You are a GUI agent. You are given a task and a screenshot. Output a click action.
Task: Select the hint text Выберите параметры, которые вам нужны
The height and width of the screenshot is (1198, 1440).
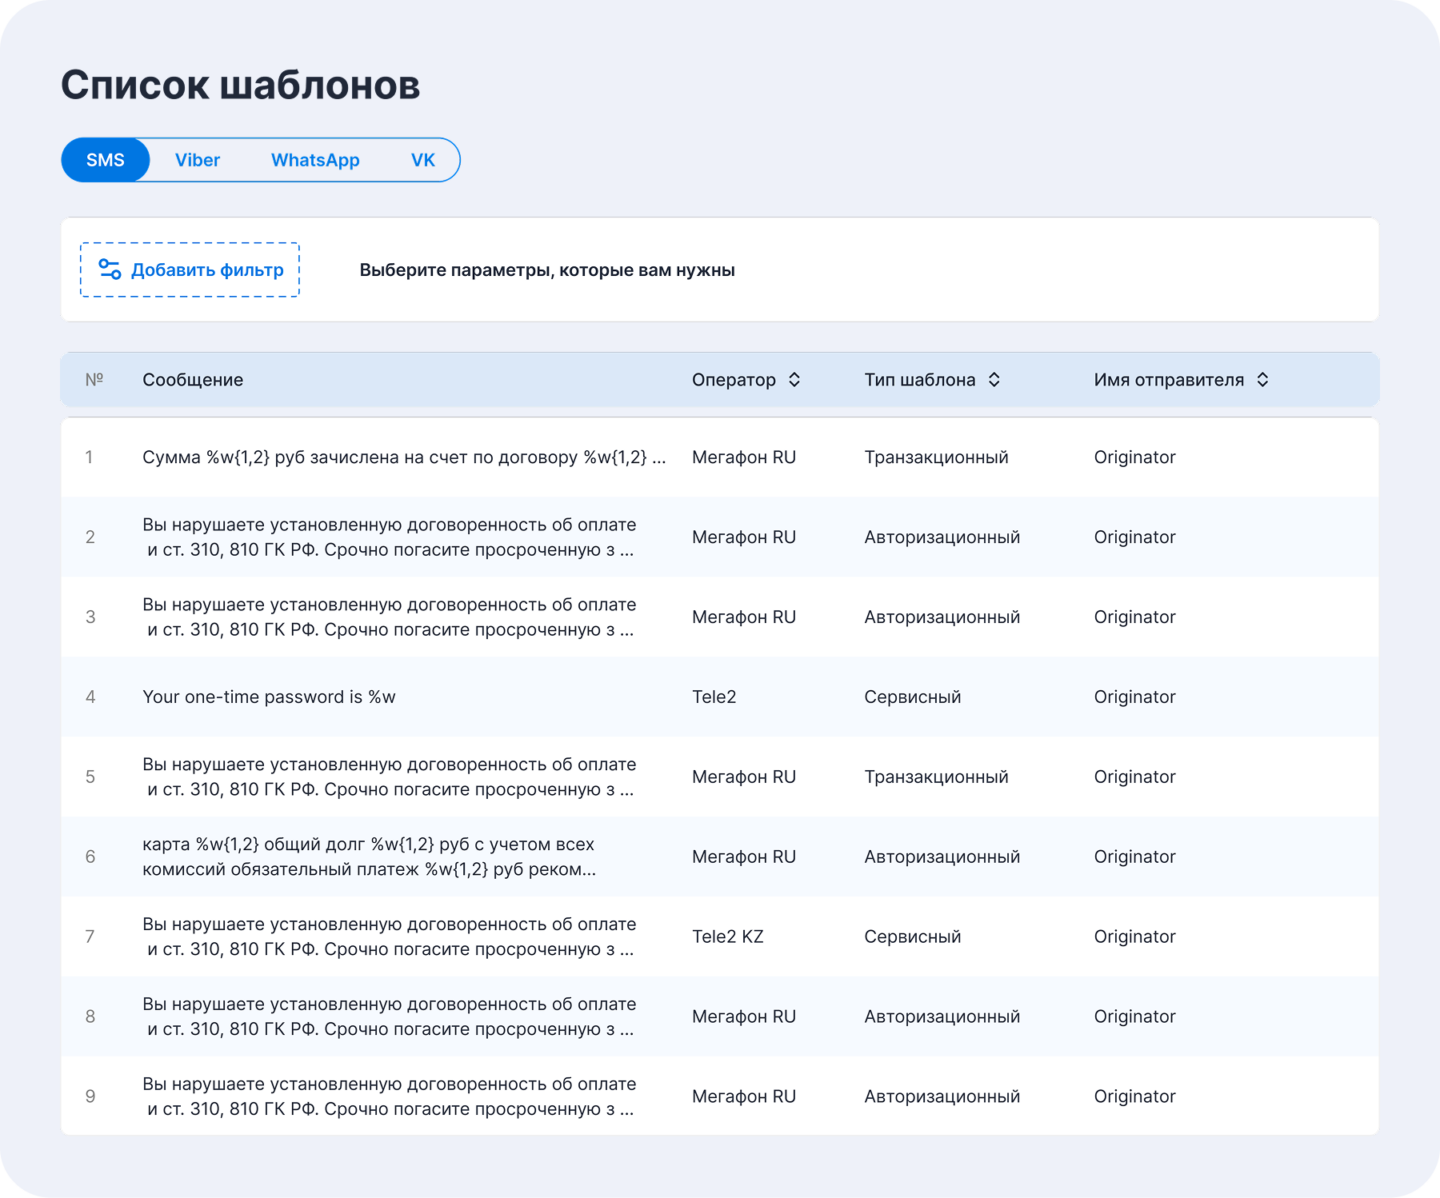pyautogui.click(x=547, y=270)
